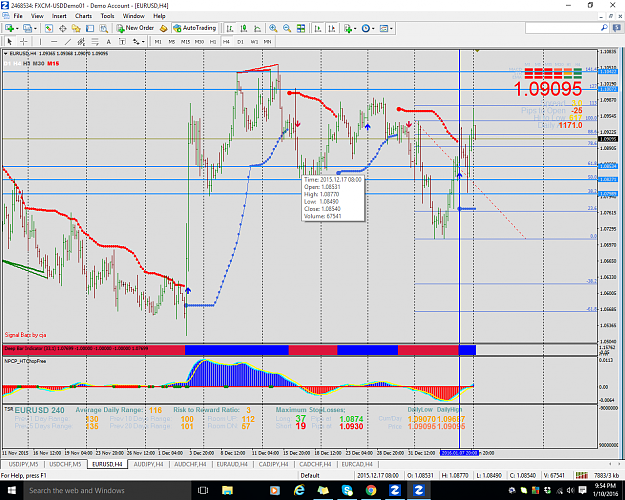
Task: Switch chart to Bar Chart style
Action: pyautogui.click(x=230, y=28)
